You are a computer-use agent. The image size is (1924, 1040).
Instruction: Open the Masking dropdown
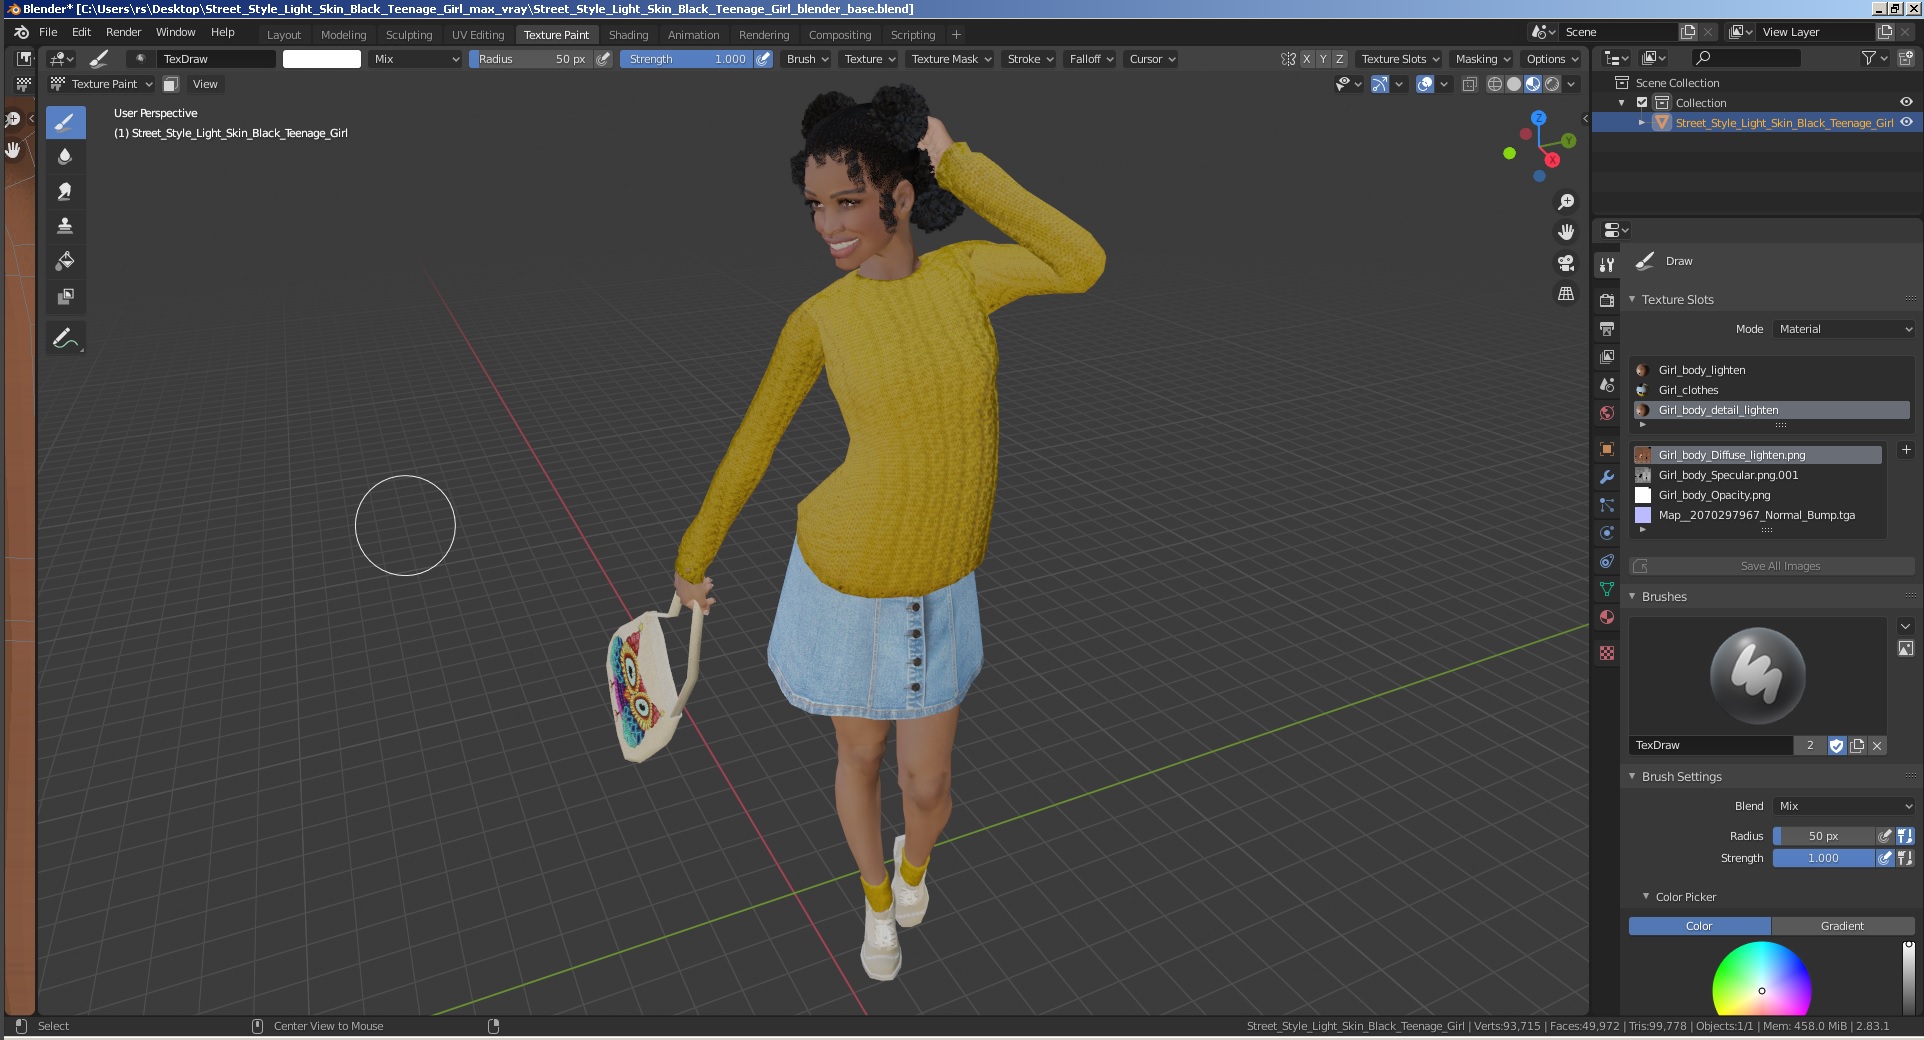click(x=1483, y=59)
